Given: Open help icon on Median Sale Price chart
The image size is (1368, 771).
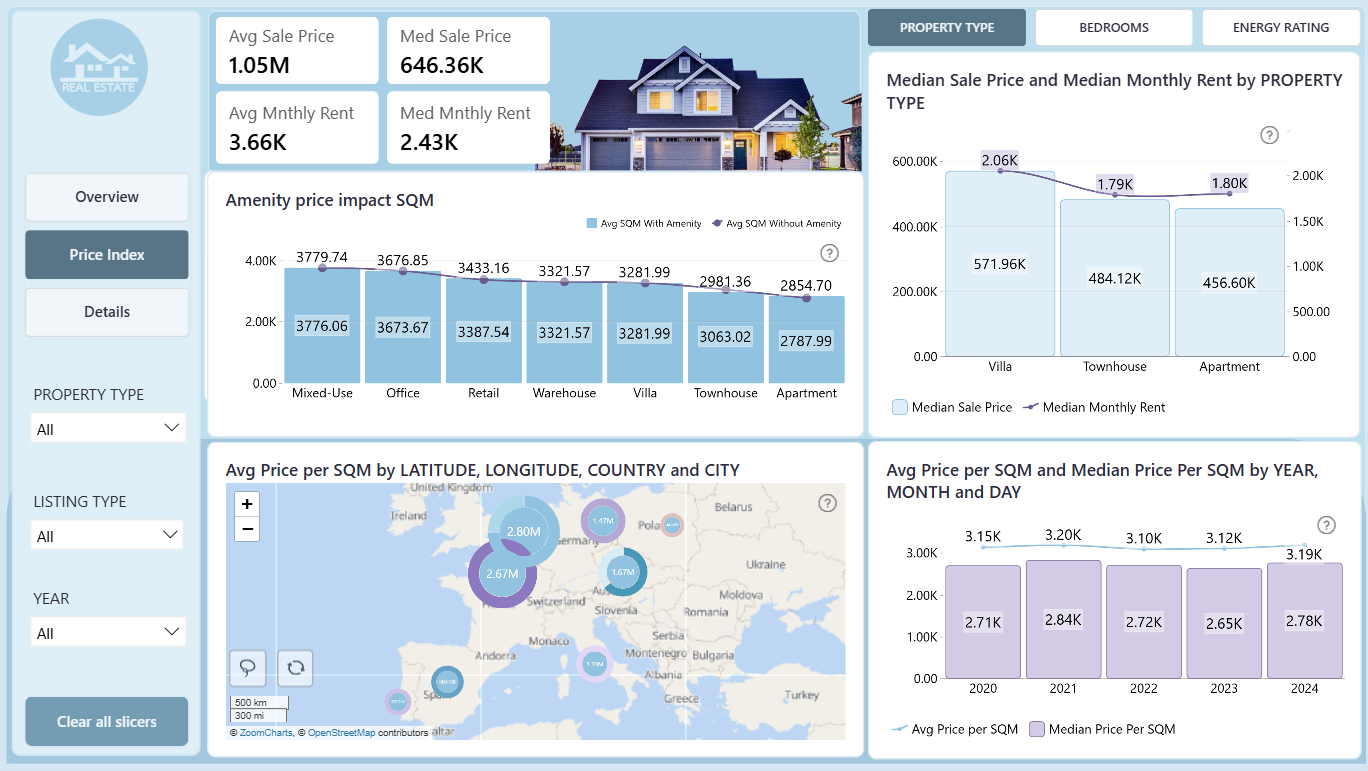Looking at the screenshot, I should pos(1270,135).
